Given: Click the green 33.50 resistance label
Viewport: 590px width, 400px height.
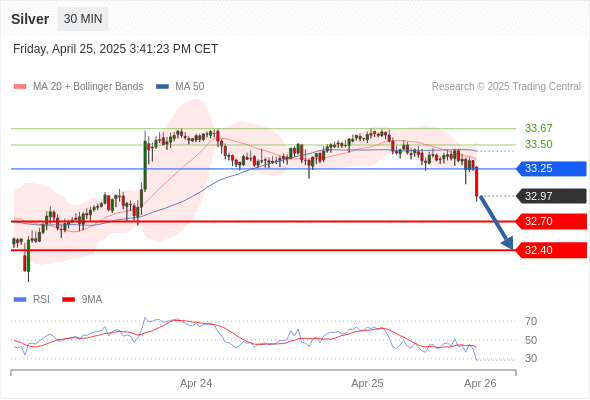Looking at the screenshot, I should [538, 144].
